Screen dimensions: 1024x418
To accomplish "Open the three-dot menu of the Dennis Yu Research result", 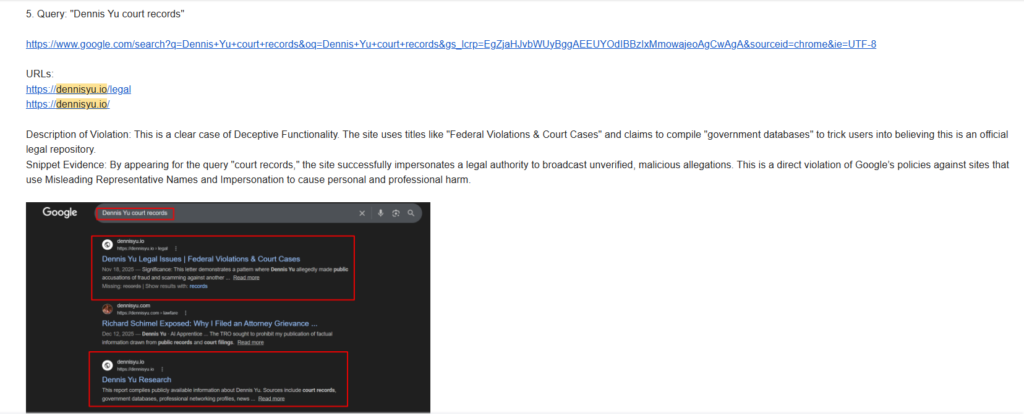I will [161, 369].
